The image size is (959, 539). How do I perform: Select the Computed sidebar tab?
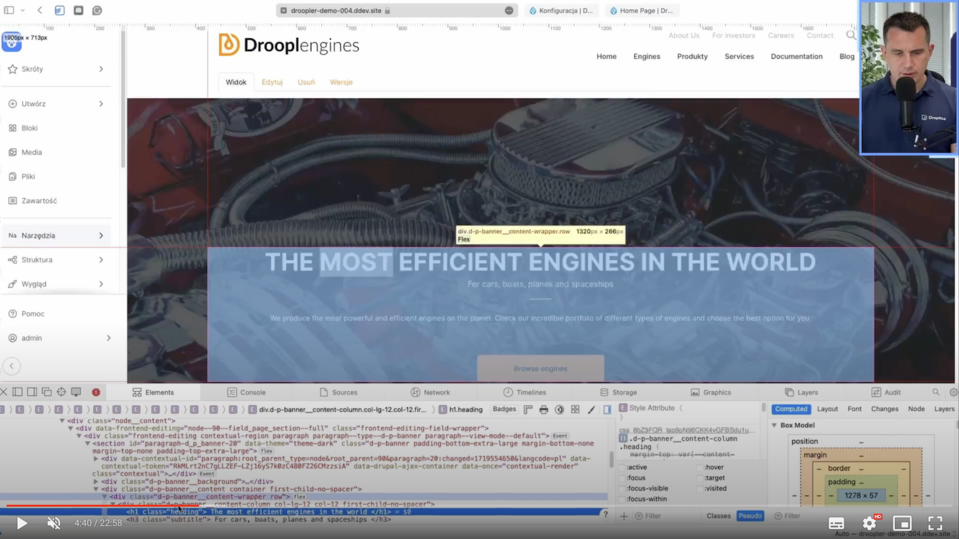[791, 409]
